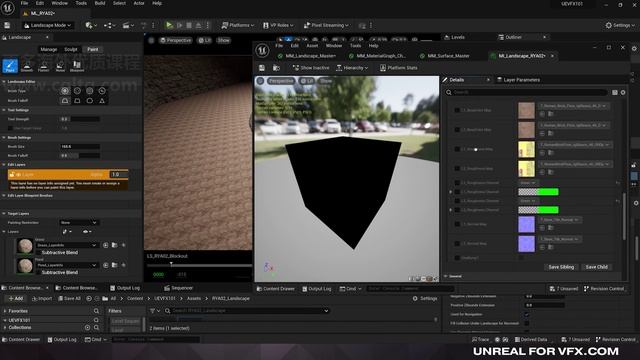Screen dimensions: 640x360
Task: Open Platforms dropdown in toolbar
Action: 238,25
